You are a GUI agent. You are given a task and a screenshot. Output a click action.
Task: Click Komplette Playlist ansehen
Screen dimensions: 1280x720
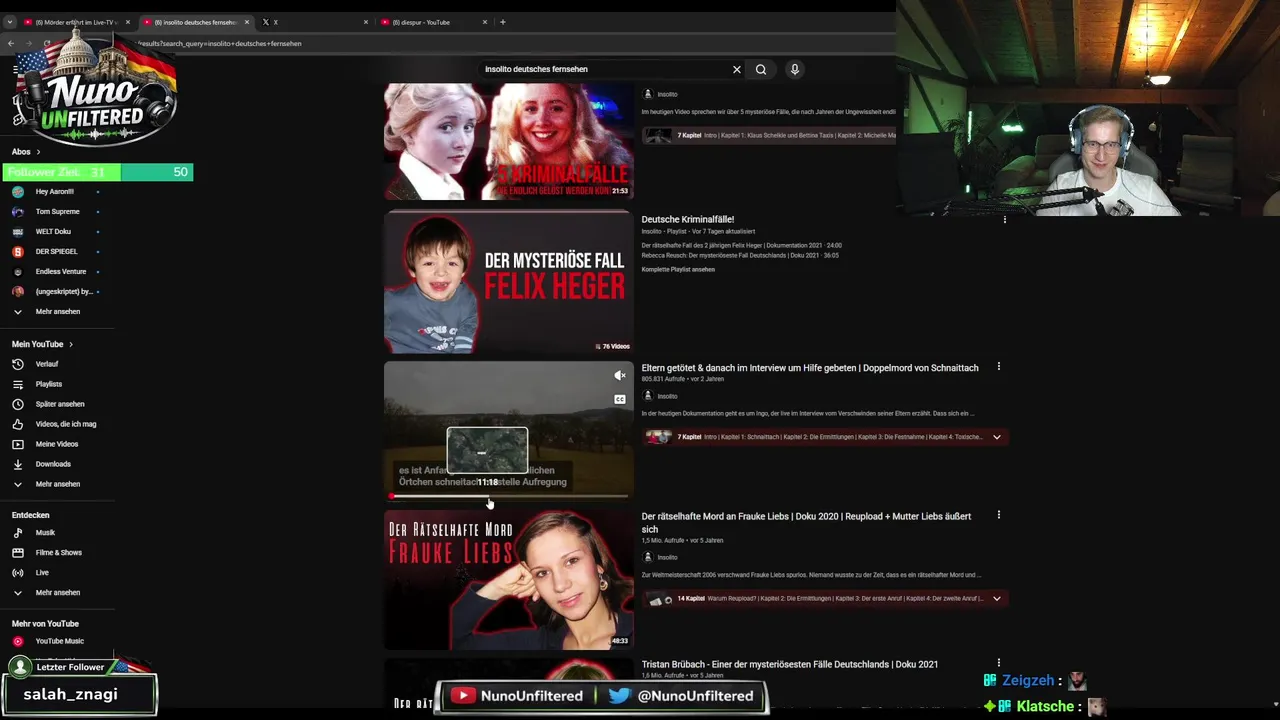coord(678,269)
